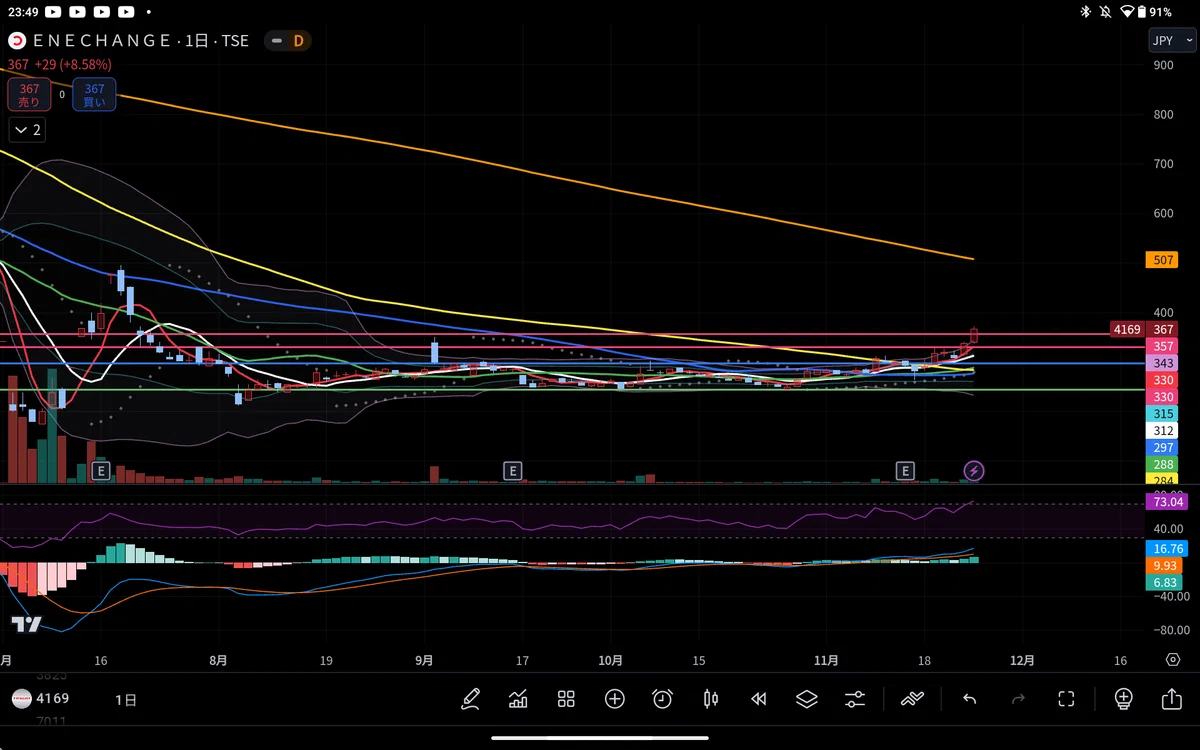Open price scale settings gear at the corner
This screenshot has width=1200, height=750.
coord(1173,660)
